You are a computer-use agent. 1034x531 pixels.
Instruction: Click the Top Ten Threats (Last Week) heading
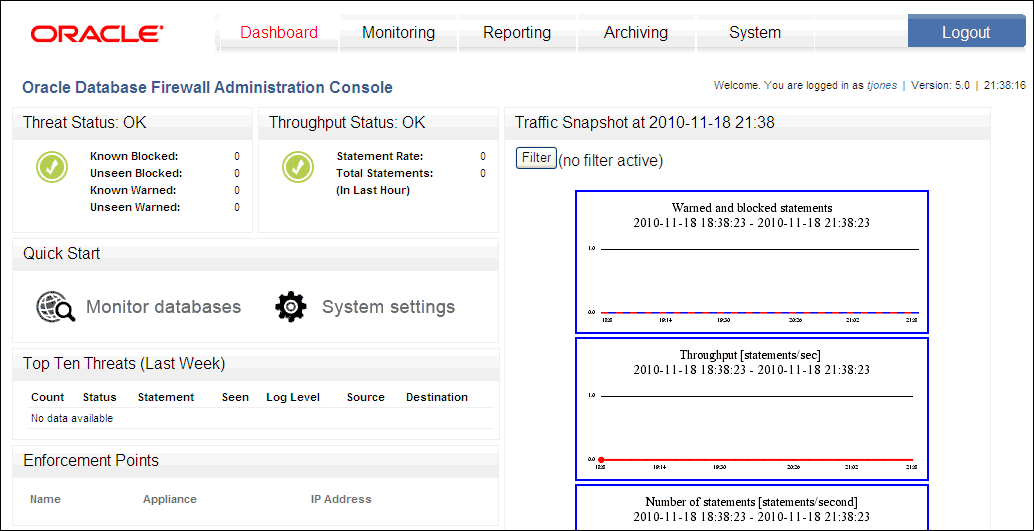coord(125,363)
